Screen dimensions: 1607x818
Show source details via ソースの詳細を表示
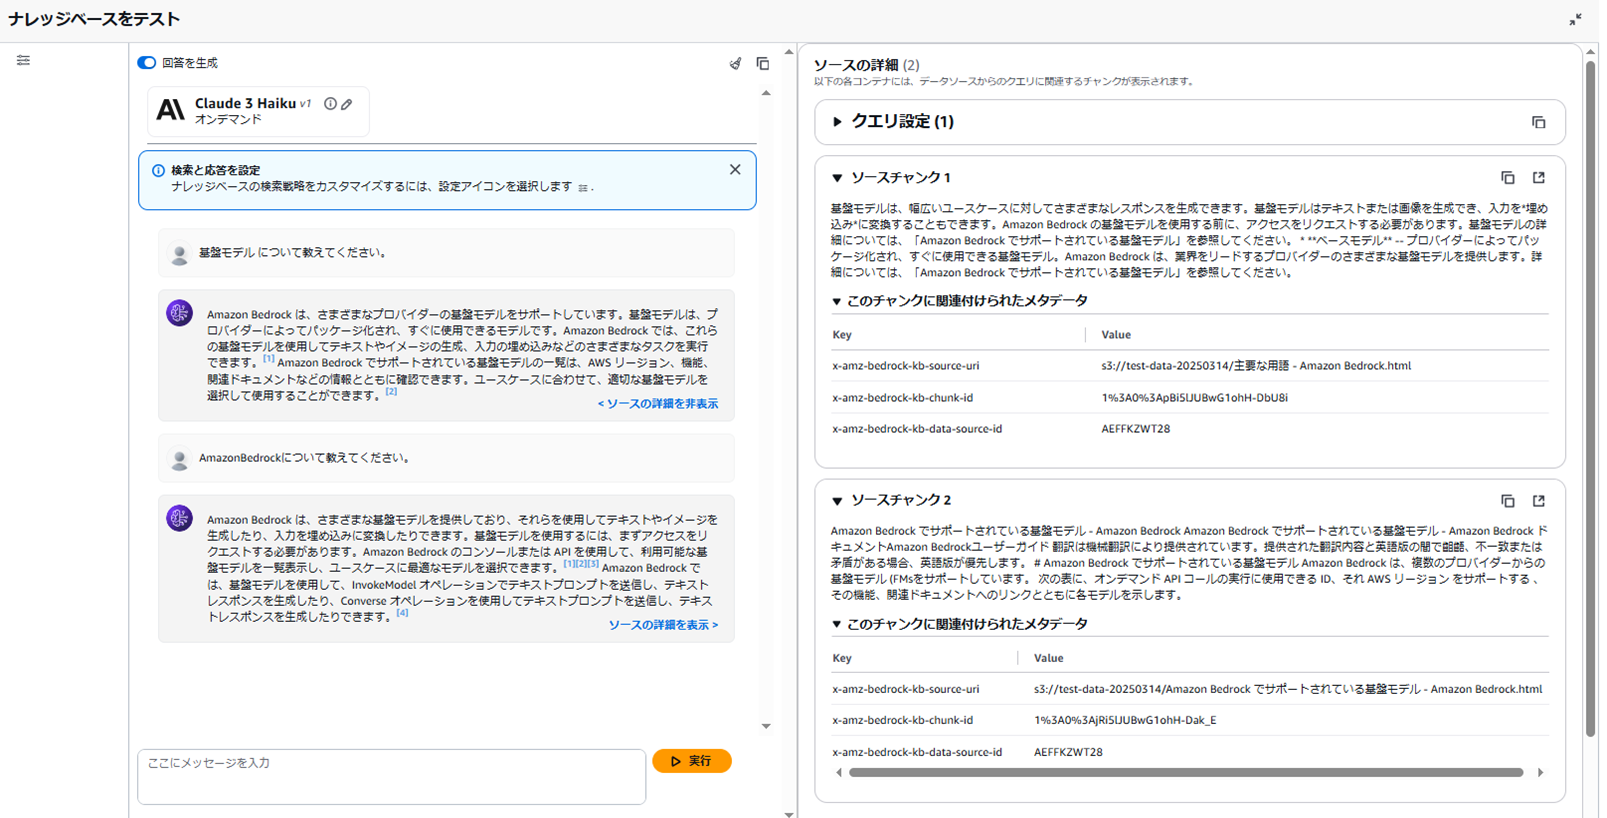pos(663,625)
